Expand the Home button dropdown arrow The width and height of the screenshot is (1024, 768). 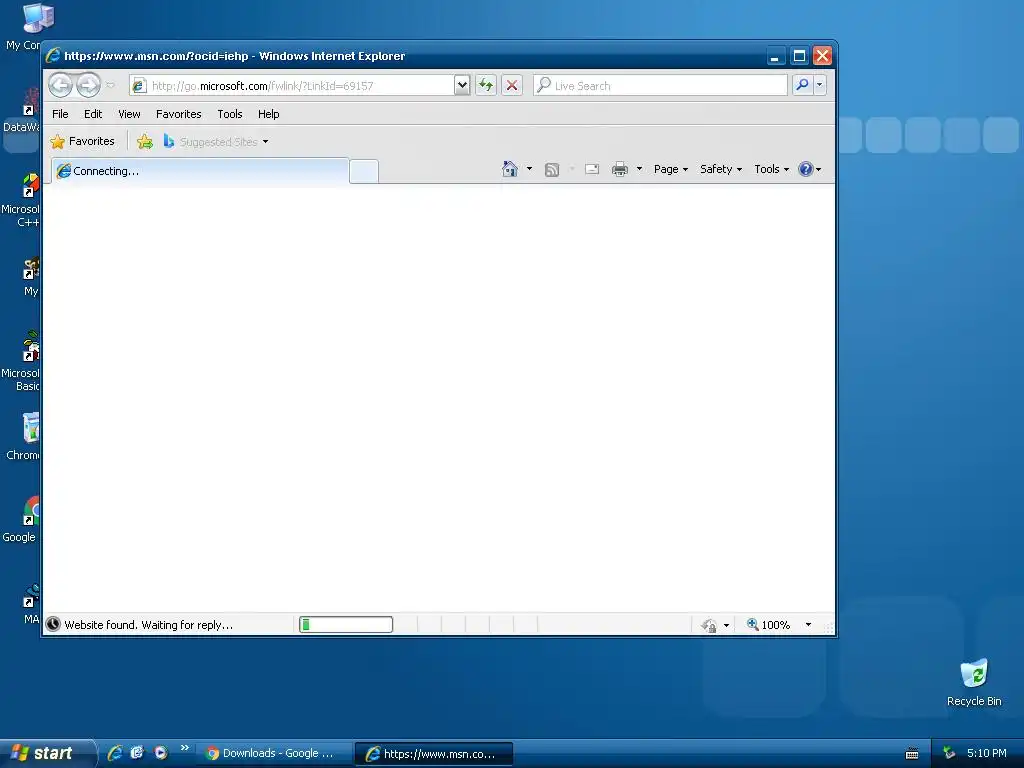[x=529, y=169]
